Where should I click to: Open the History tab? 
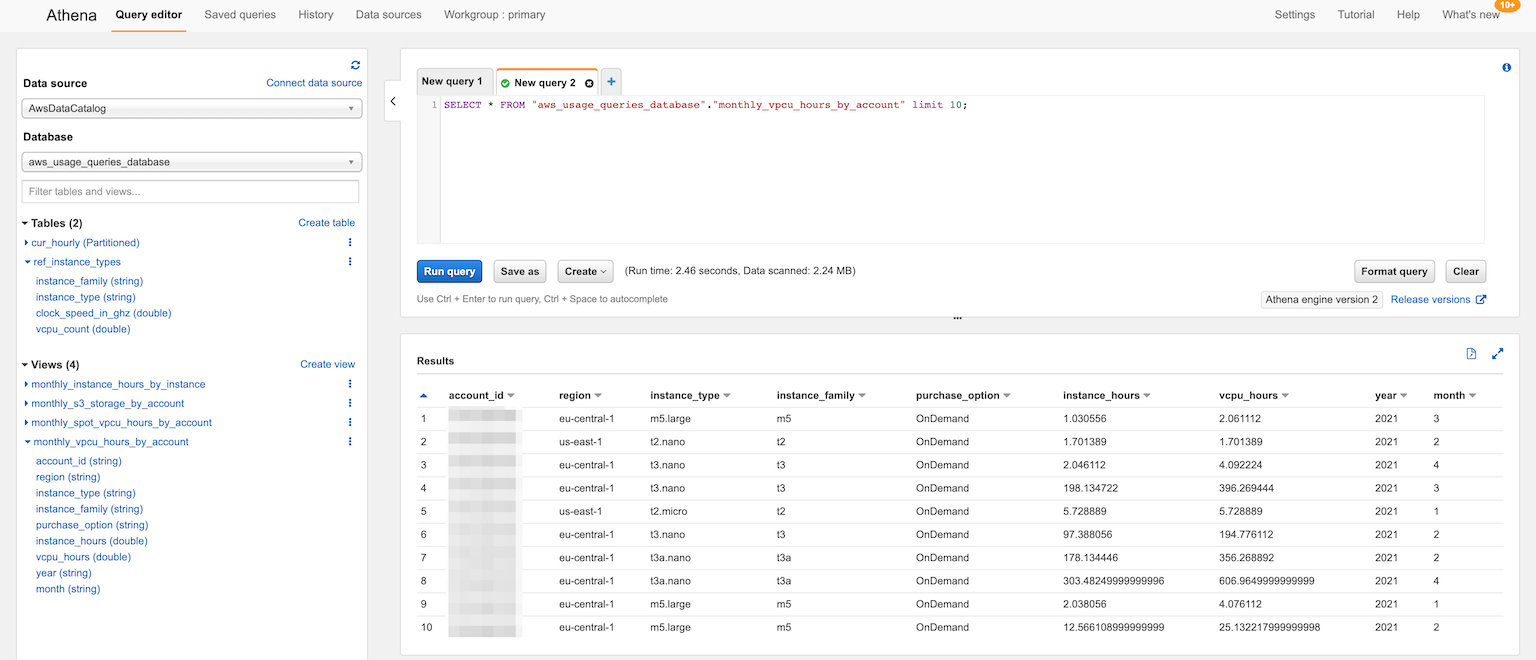pos(316,15)
